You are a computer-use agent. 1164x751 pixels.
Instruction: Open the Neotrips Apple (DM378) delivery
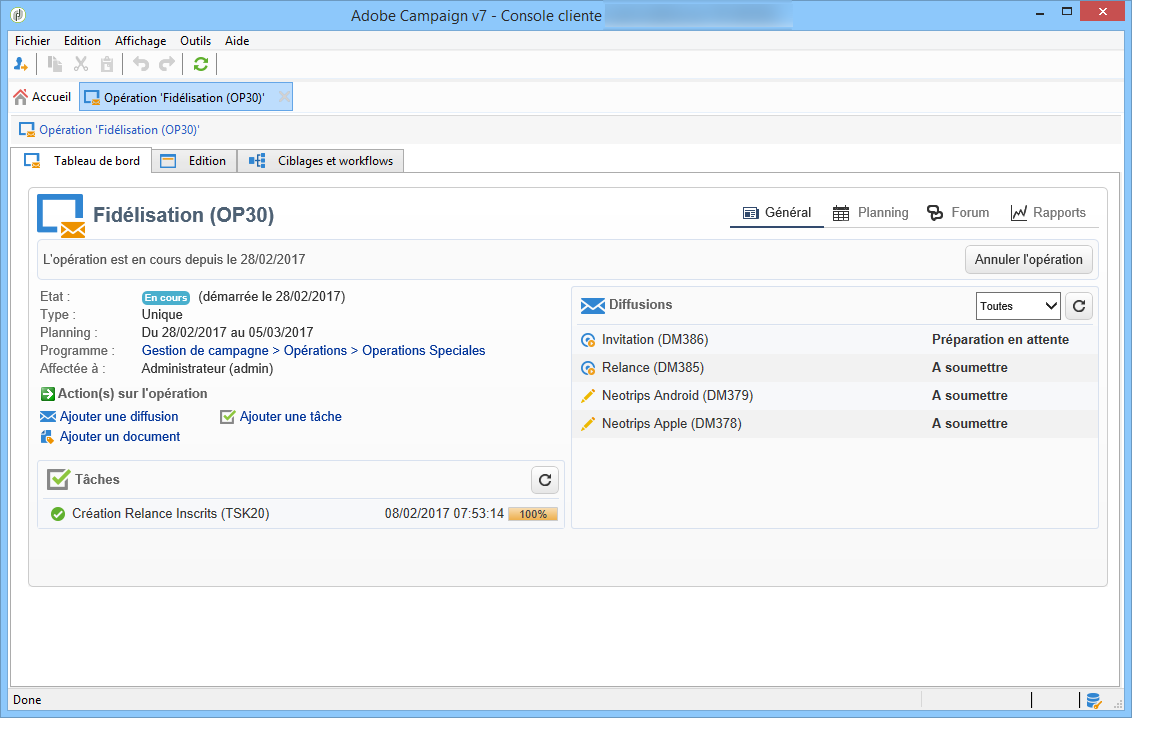671,424
